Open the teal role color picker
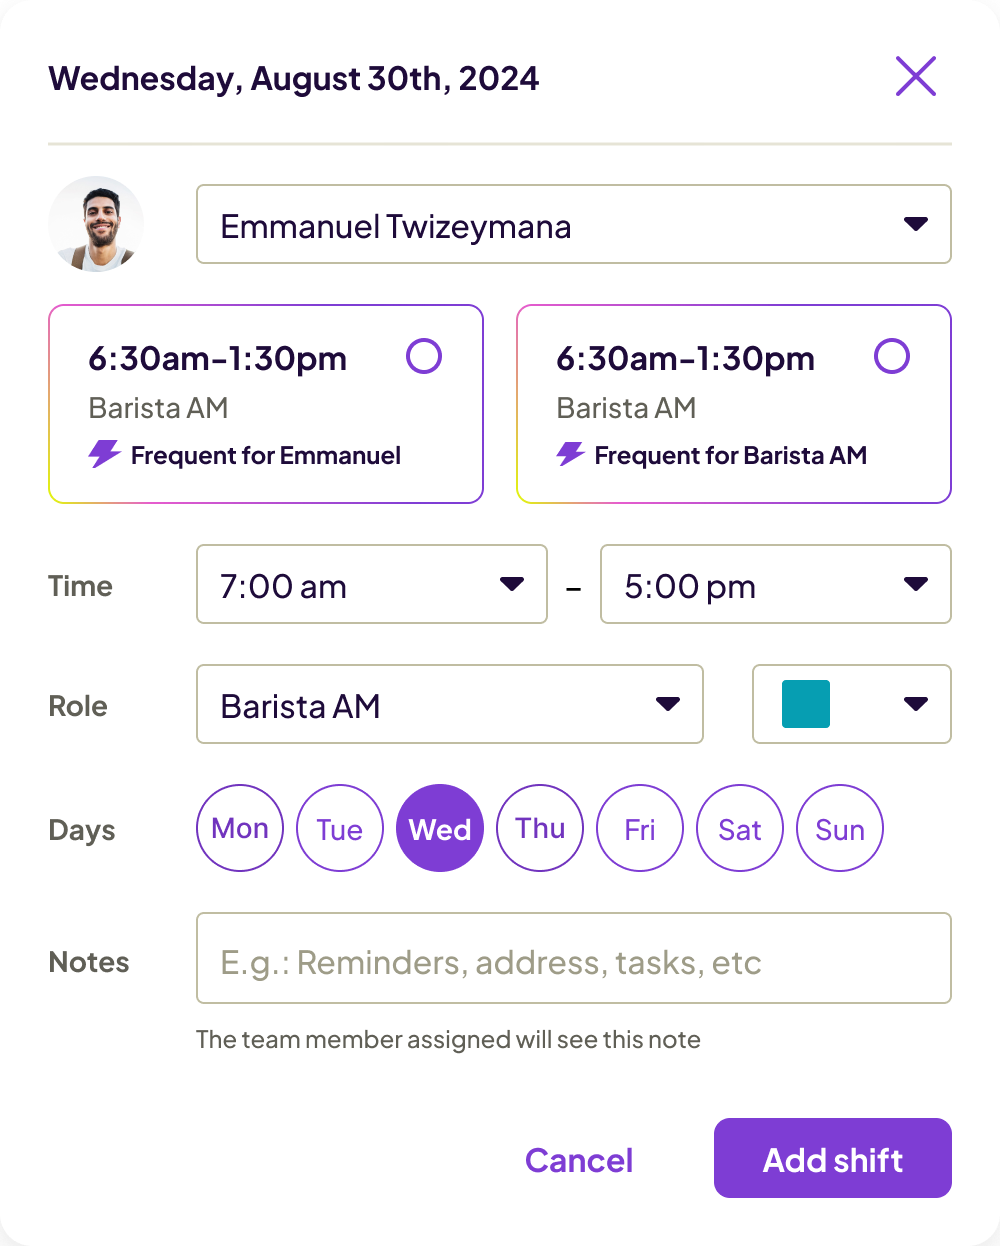 click(851, 704)
